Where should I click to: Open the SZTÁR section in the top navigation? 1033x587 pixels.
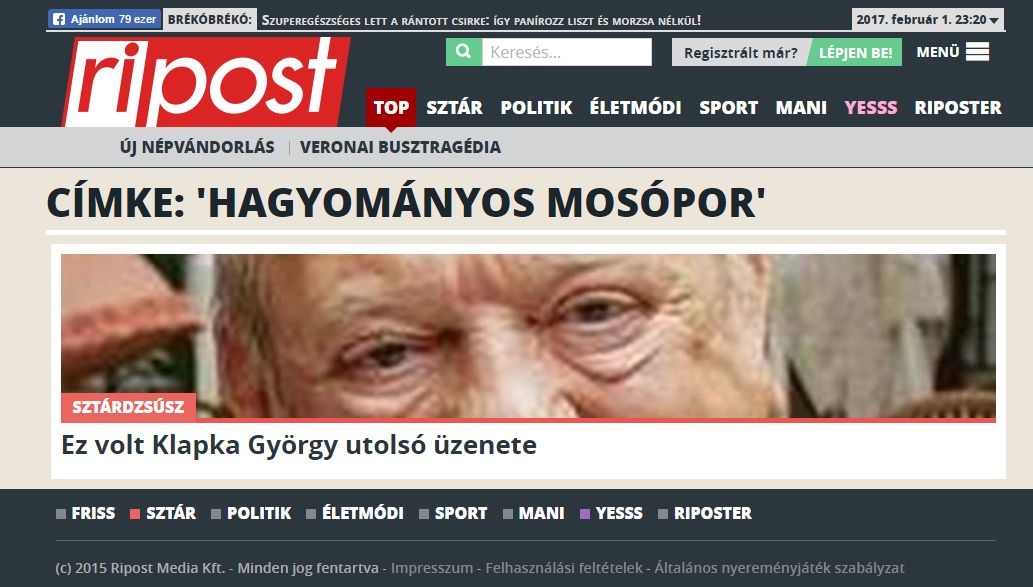tap(454, 107)
